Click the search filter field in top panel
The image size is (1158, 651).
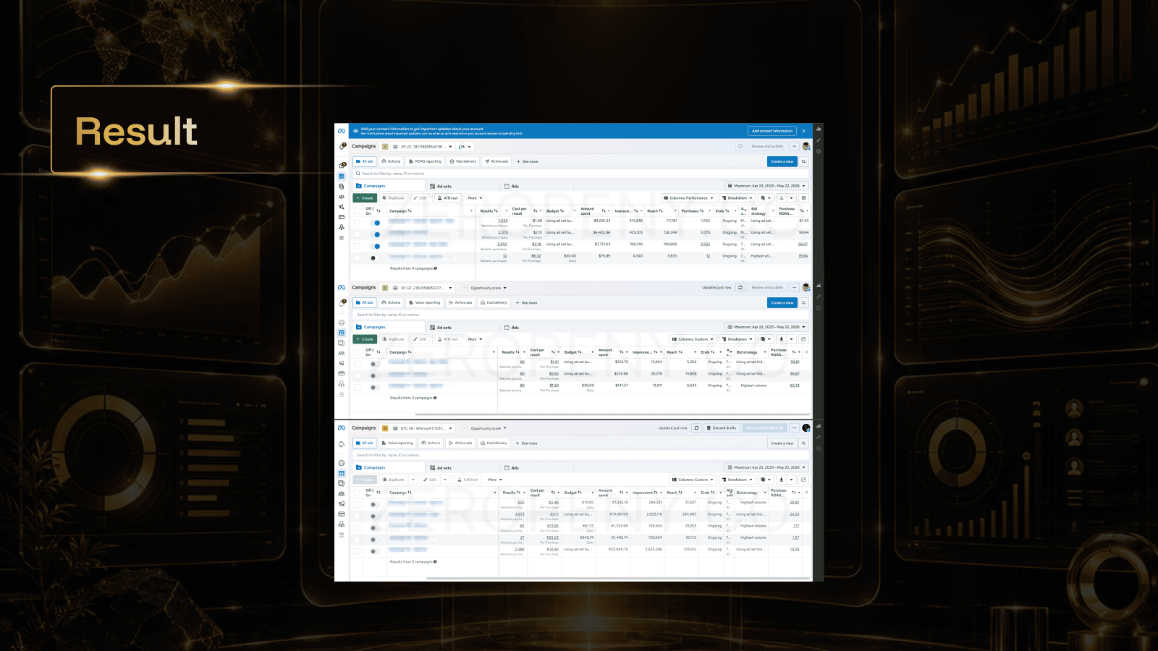(580, 174)
